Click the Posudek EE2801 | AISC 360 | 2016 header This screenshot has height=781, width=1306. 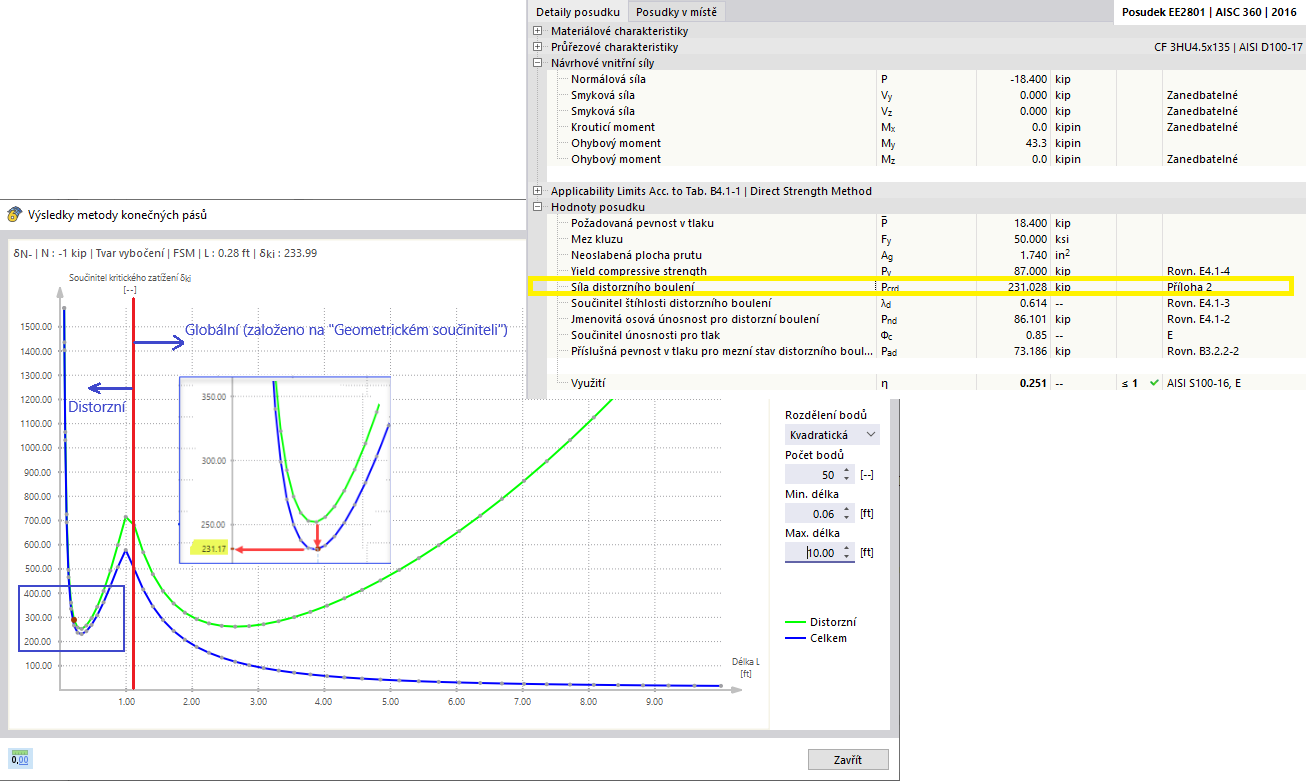click(x=1210, y=12)
